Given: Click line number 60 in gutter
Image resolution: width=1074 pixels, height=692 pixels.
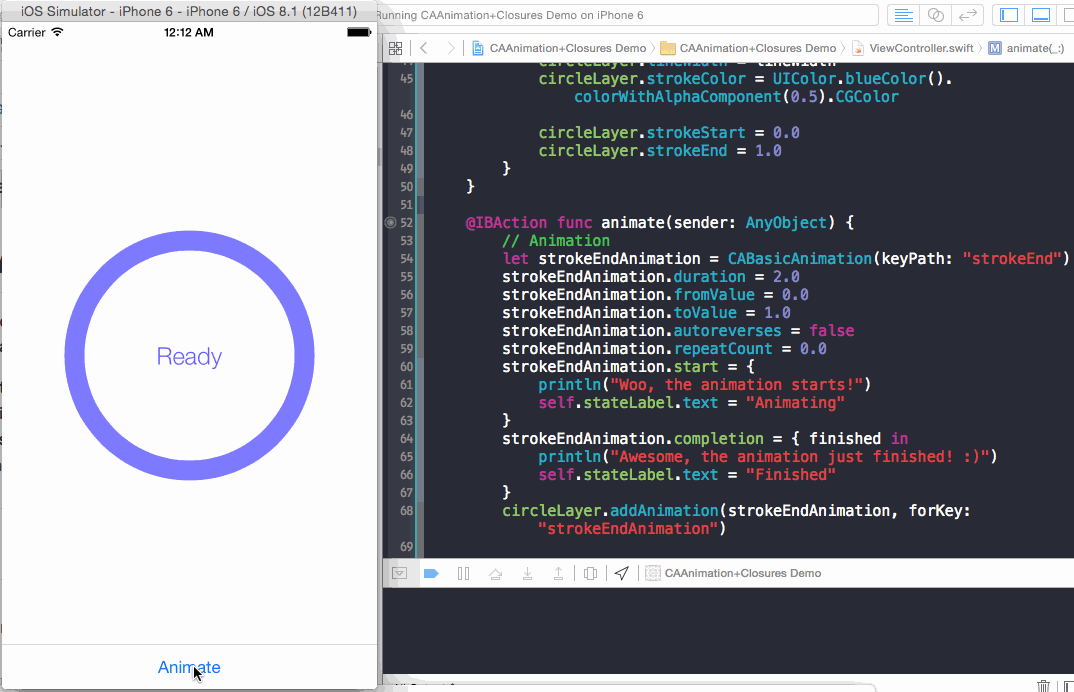Looking at the screenshot, I should click(x=407, y=367).
